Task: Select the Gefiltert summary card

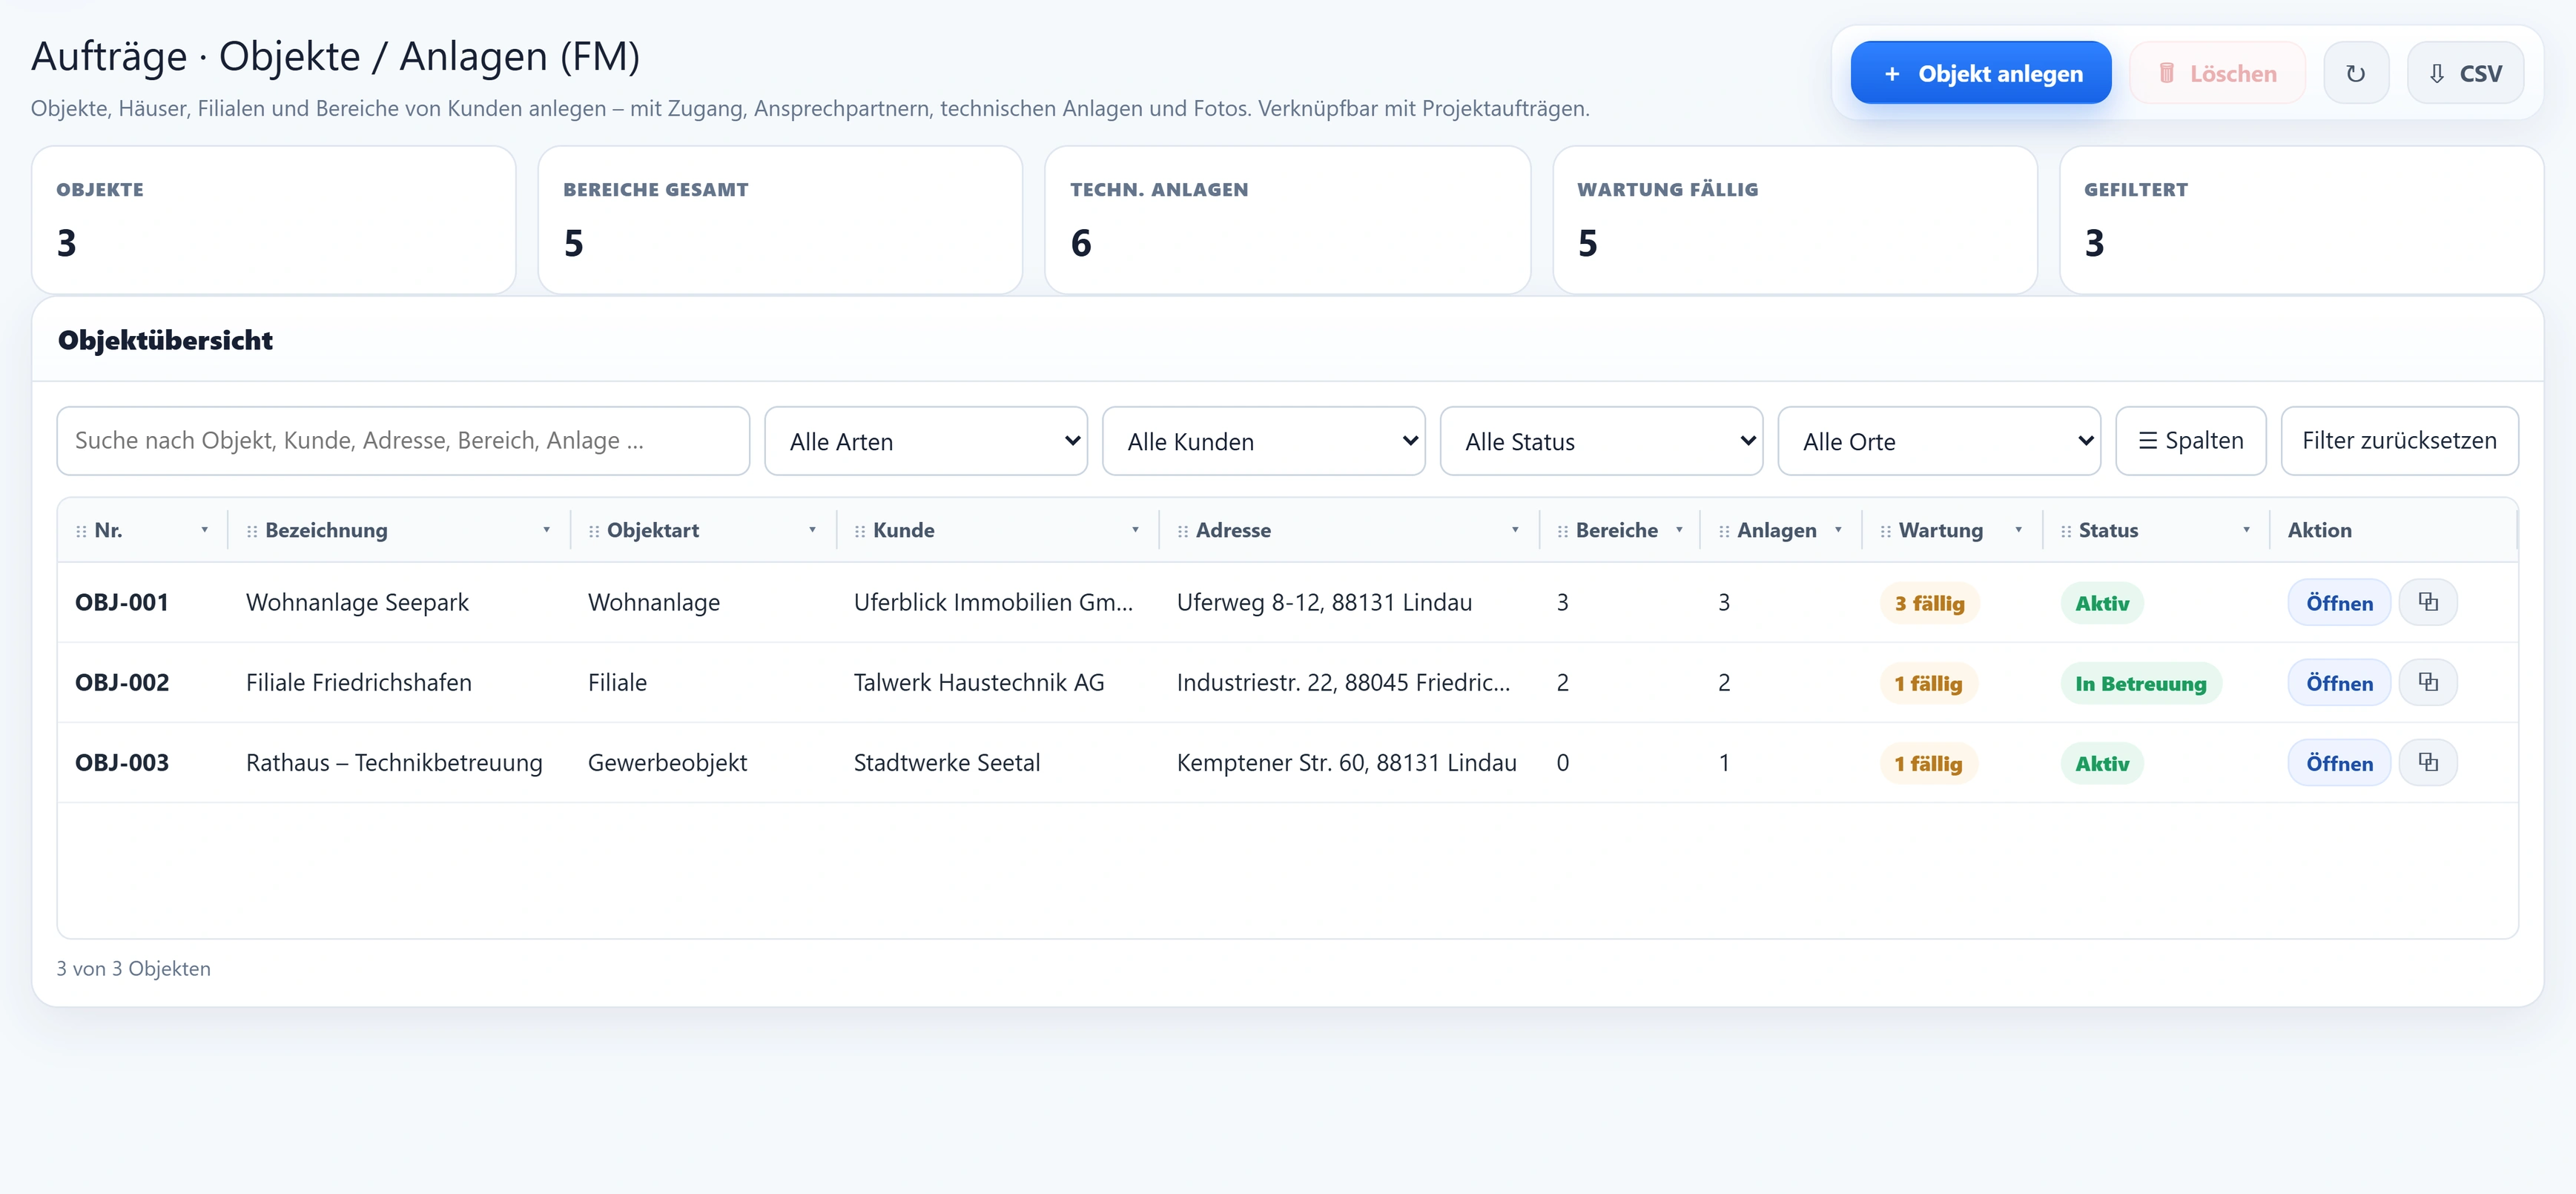Action: tap(2302, 220)
